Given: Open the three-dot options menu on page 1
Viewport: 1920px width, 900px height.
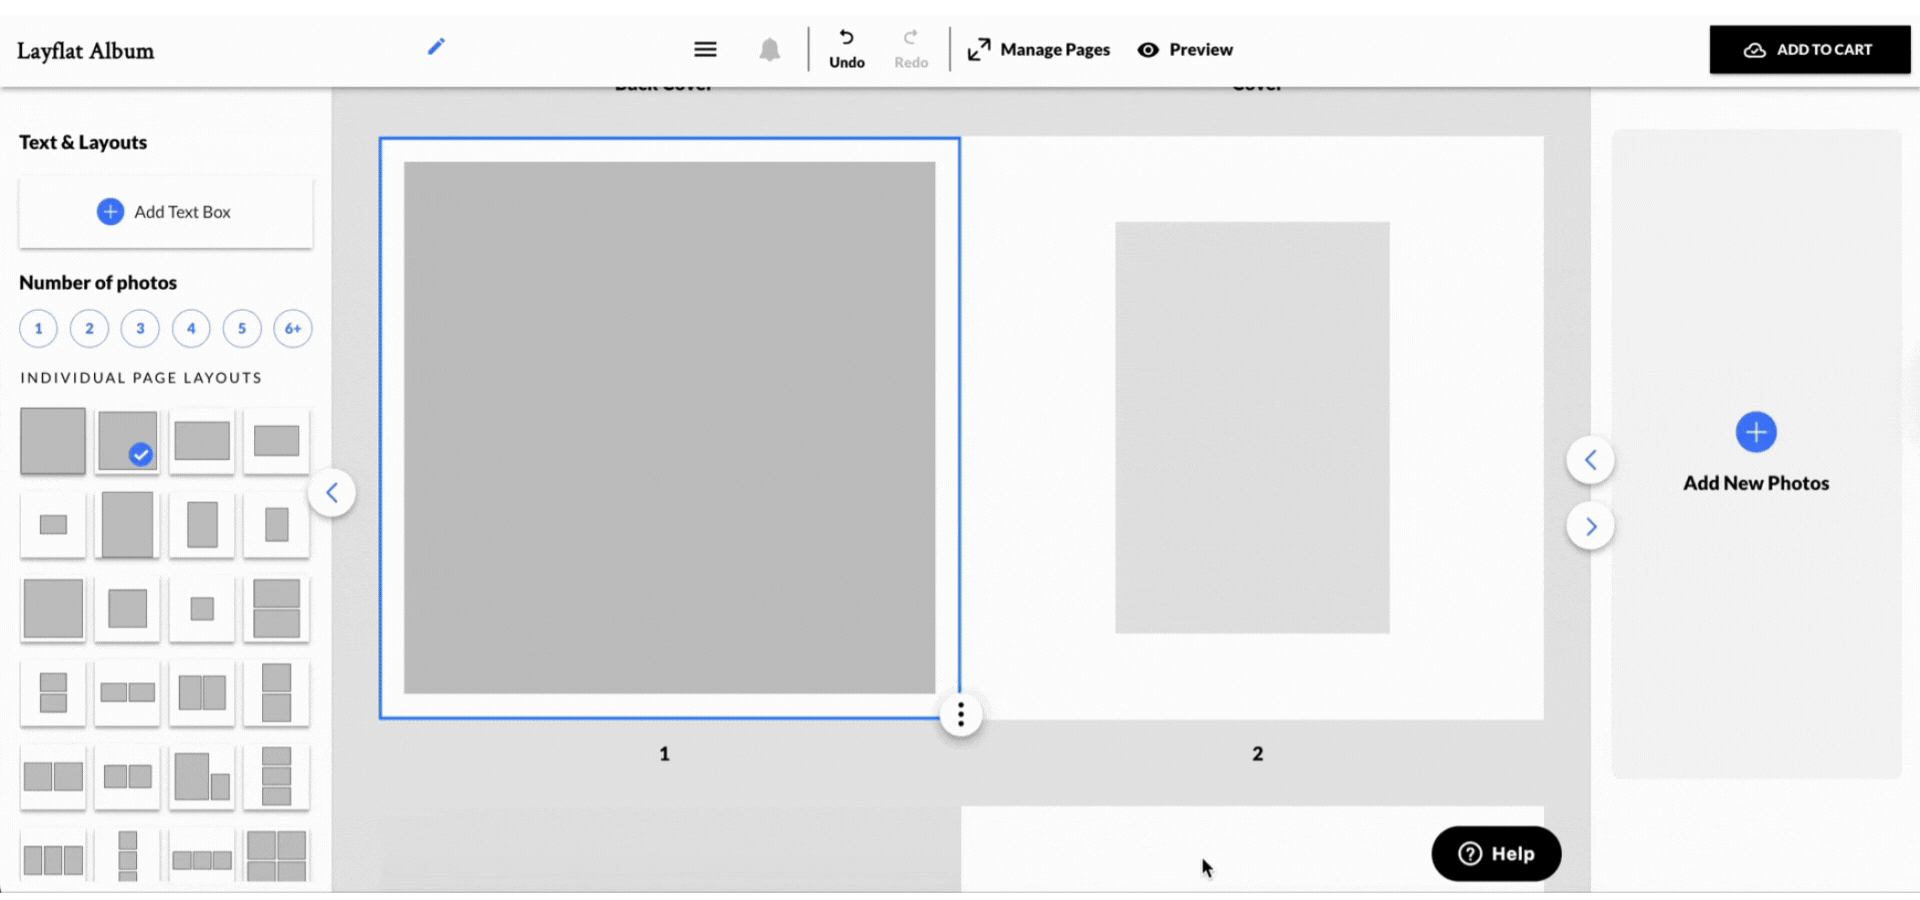Looking at the screenshot, I should click(x=960, y=714).
